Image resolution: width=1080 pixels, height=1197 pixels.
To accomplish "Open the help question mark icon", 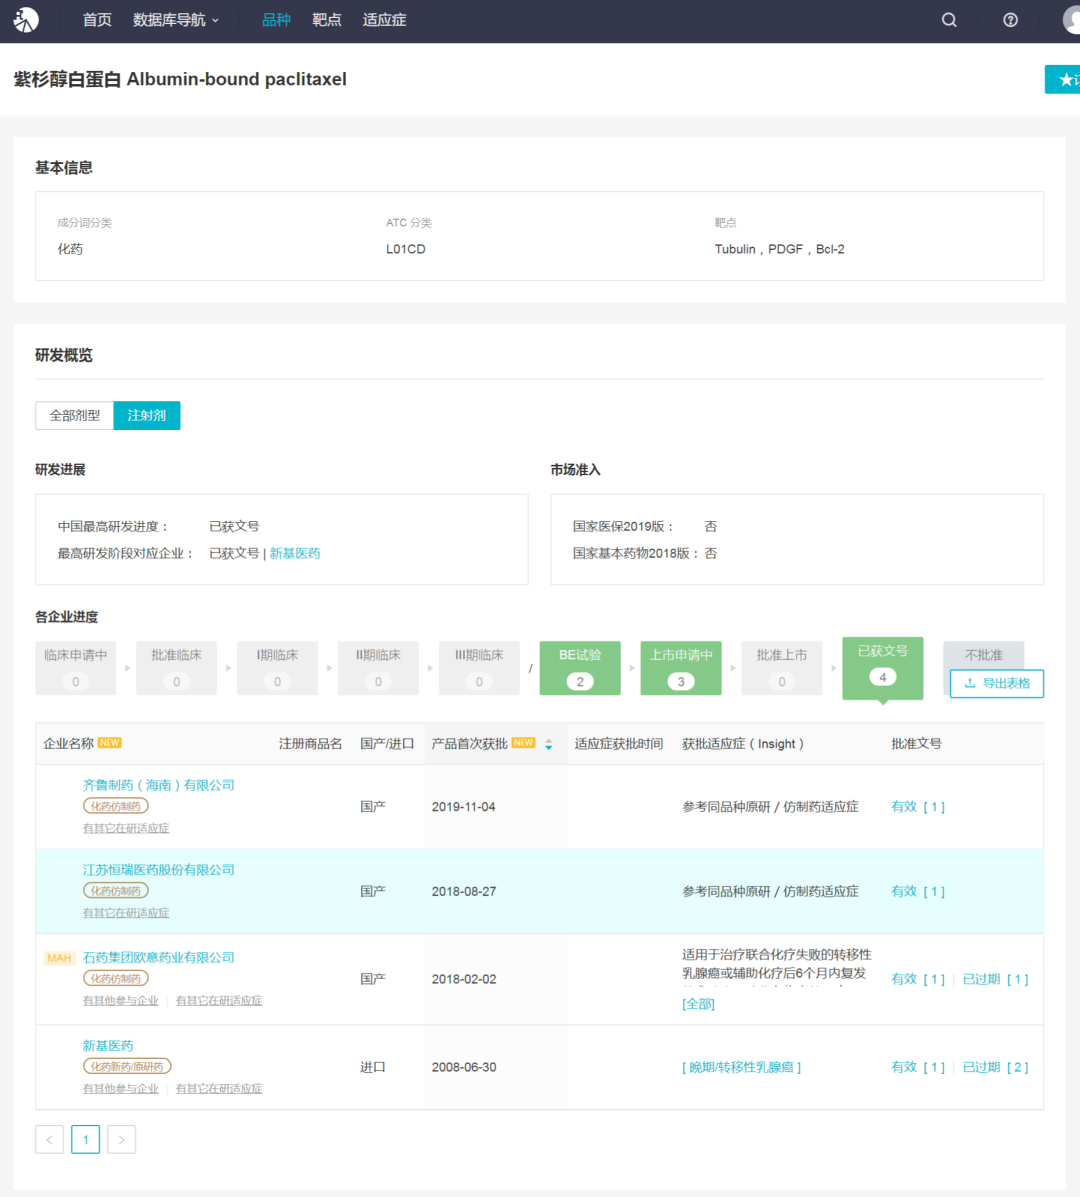I will pyautogui.click(x=1010, y=20).
